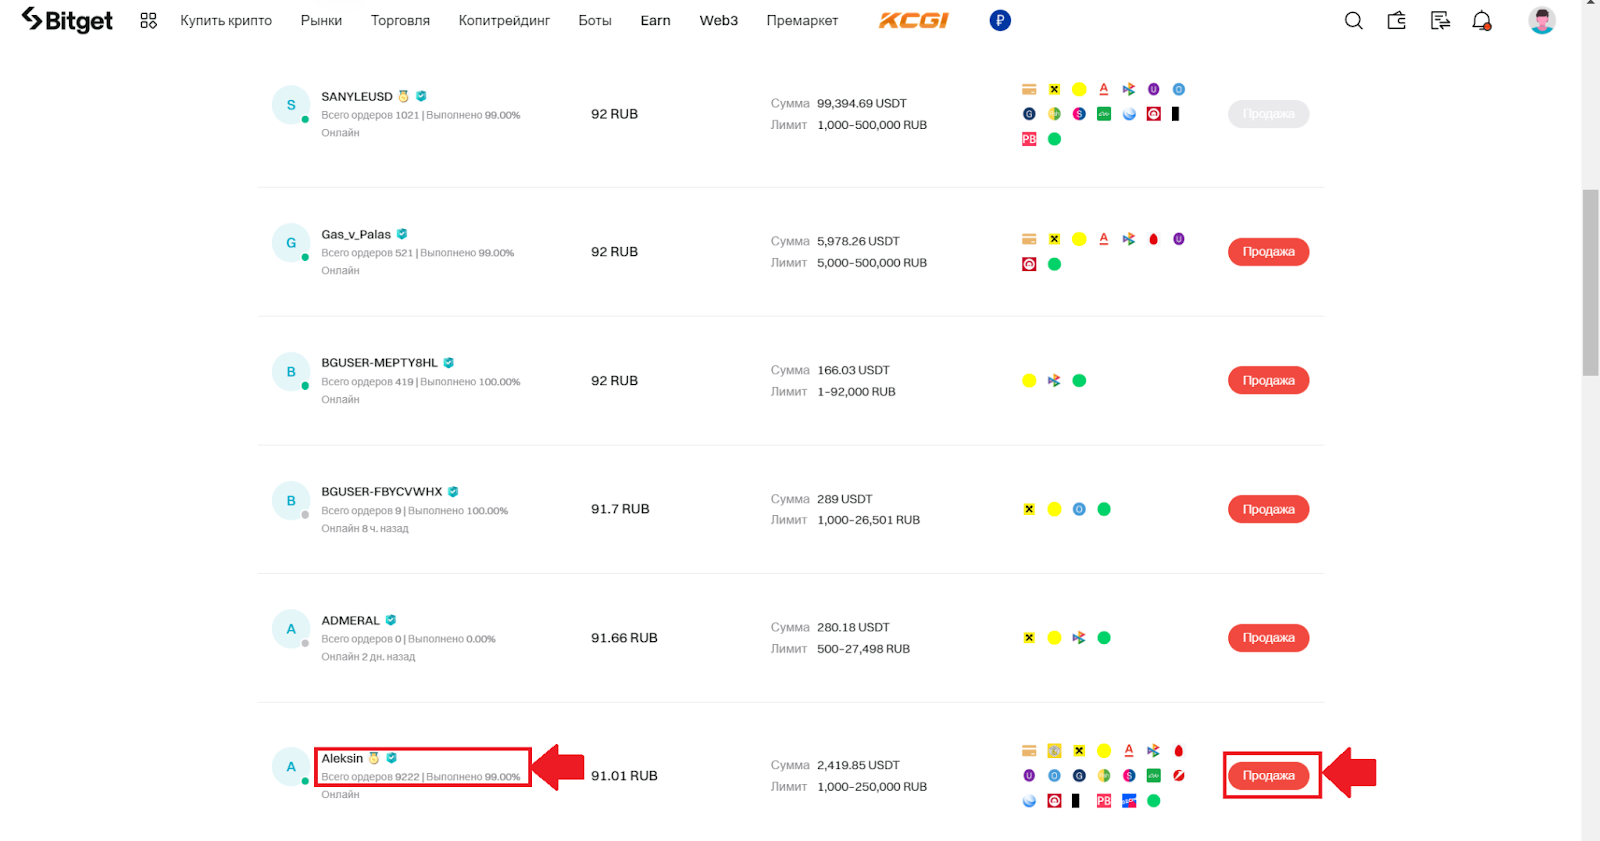Screen dimensions: 1600x841
Task: Click red PB payment icon in SANYLEUSD row
Action: (1029, 139)
